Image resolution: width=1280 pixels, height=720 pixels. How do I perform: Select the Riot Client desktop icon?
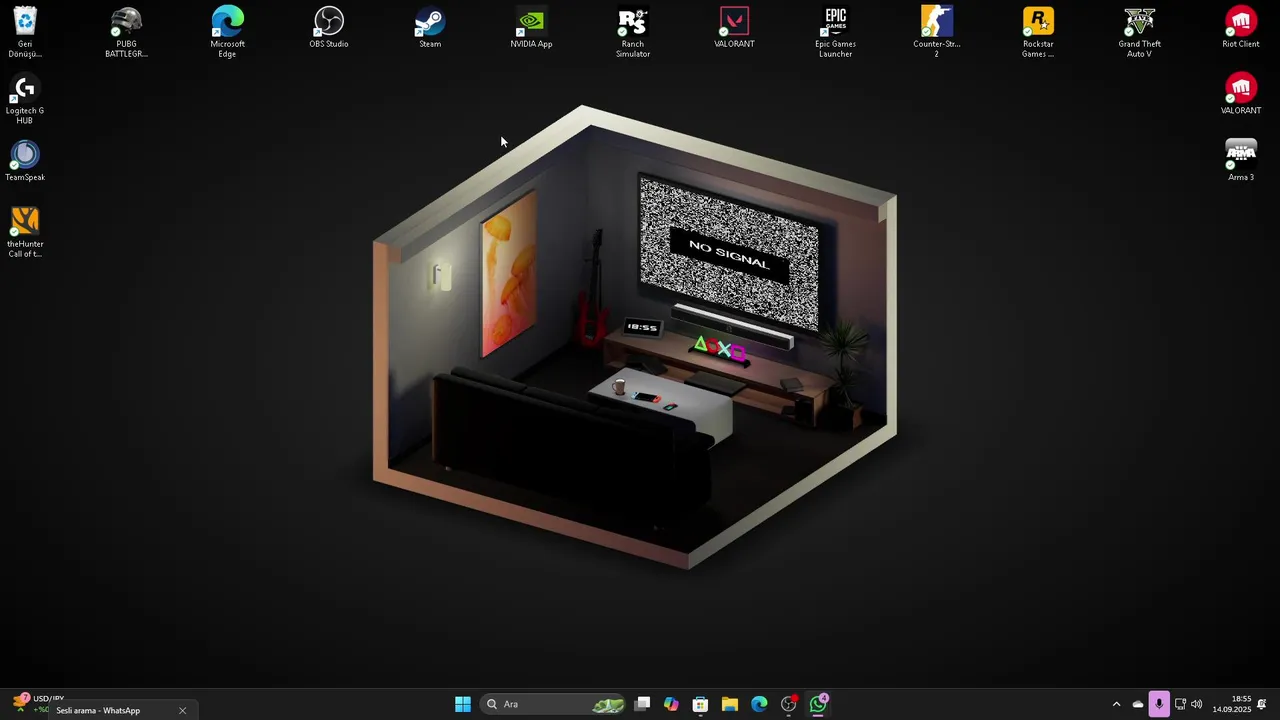1241,27
